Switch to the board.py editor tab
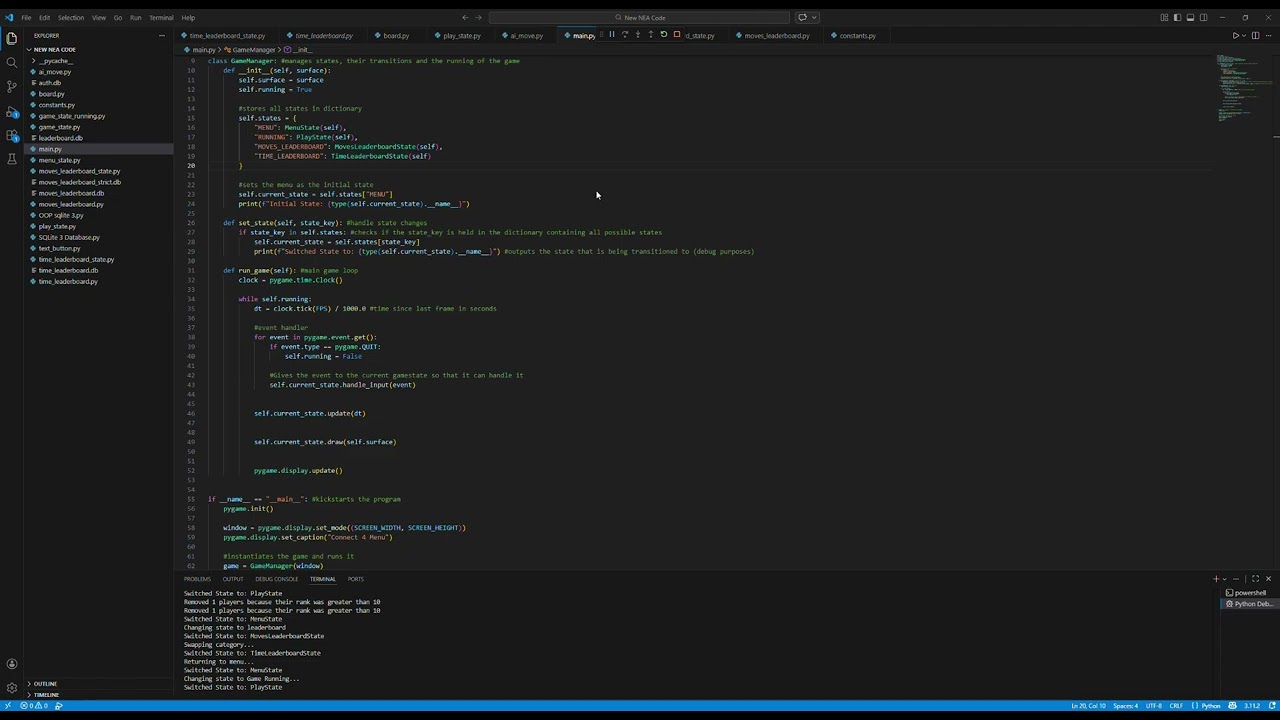 pyautogui.click(x=396, y=36)
